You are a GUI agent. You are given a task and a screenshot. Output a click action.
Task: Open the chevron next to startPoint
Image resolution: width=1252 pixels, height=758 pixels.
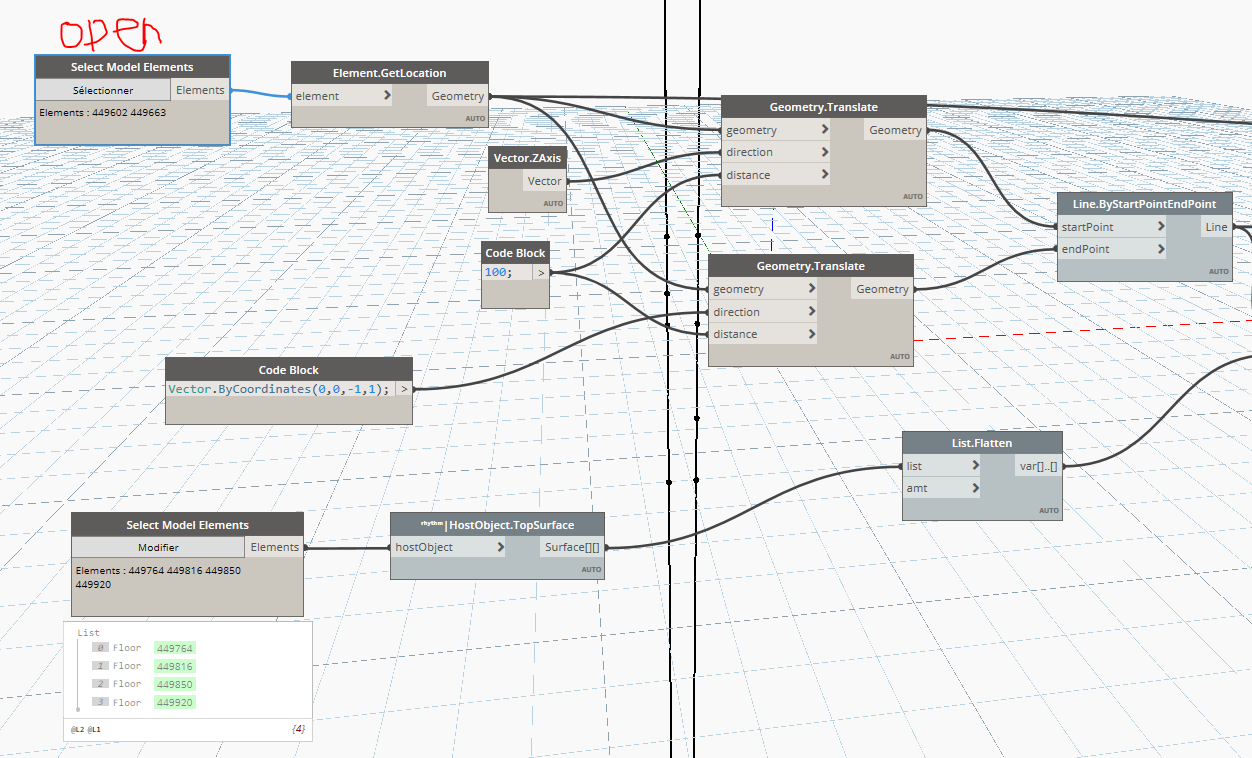pyautogui.click(x=1161, y=227)
